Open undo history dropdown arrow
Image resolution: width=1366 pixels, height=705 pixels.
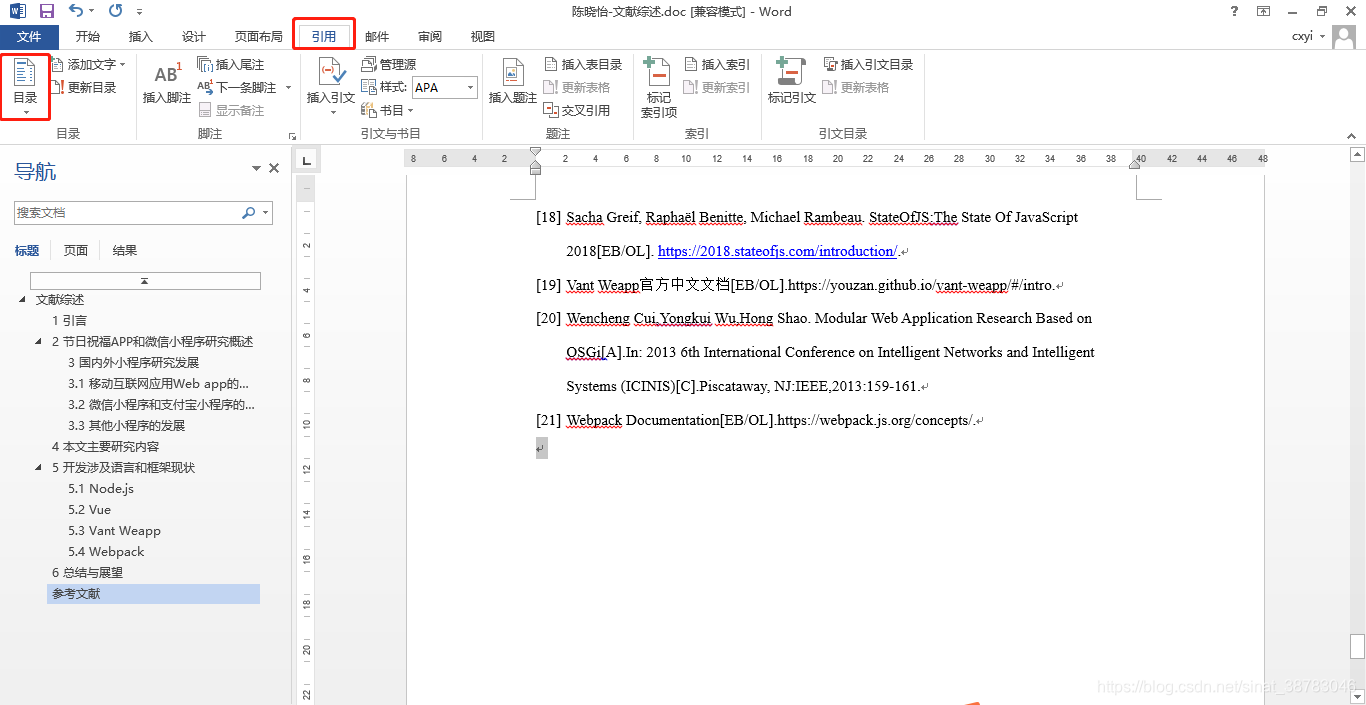click(x=91, y=11)
